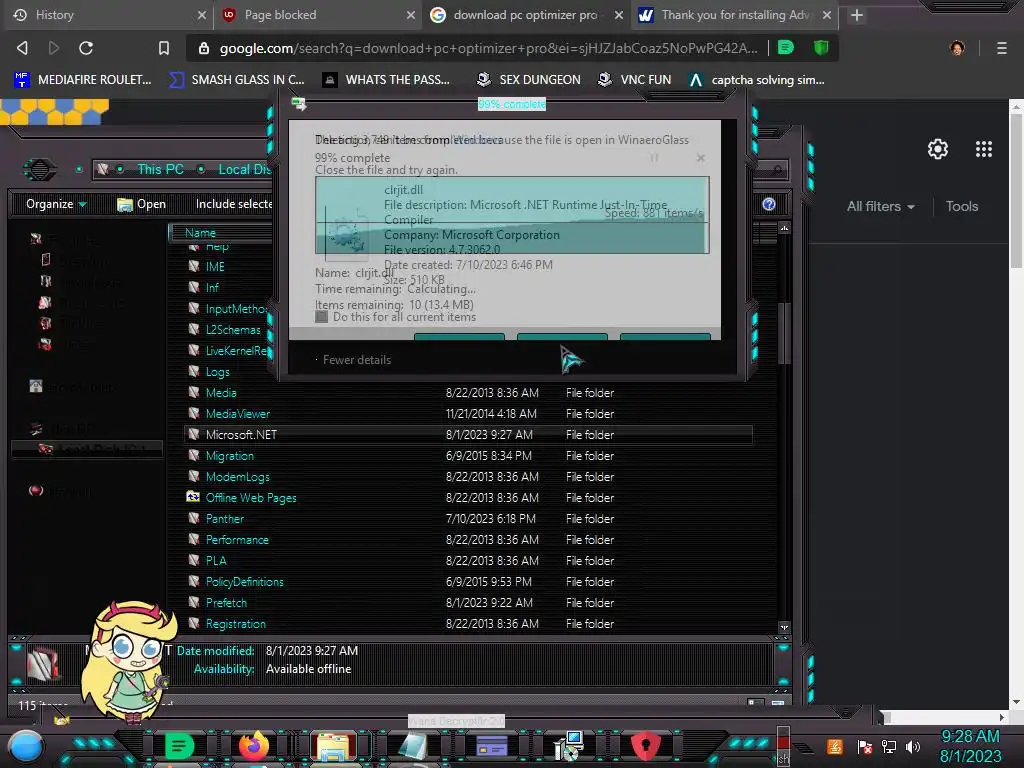Select the MediaViewer folder
This screenshot has height=768, width=1024.
coord(238,413)
